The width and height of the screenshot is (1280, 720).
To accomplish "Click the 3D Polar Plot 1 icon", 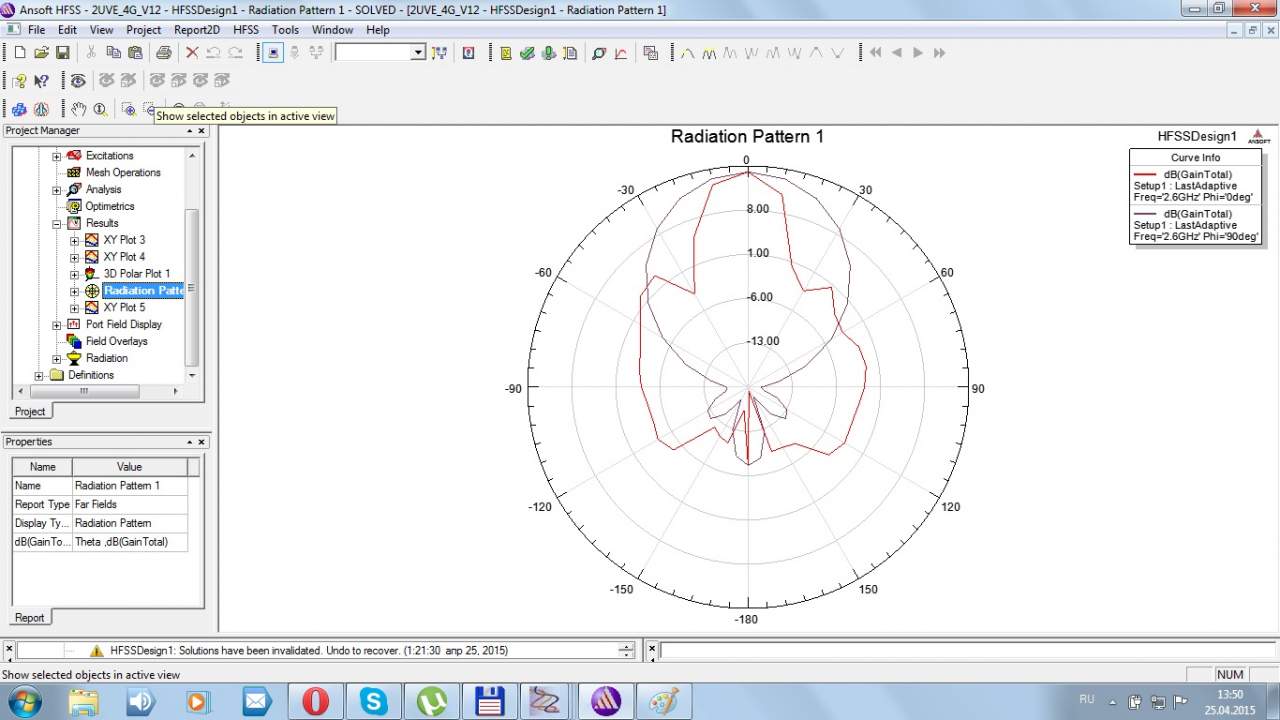I will 92,274.
